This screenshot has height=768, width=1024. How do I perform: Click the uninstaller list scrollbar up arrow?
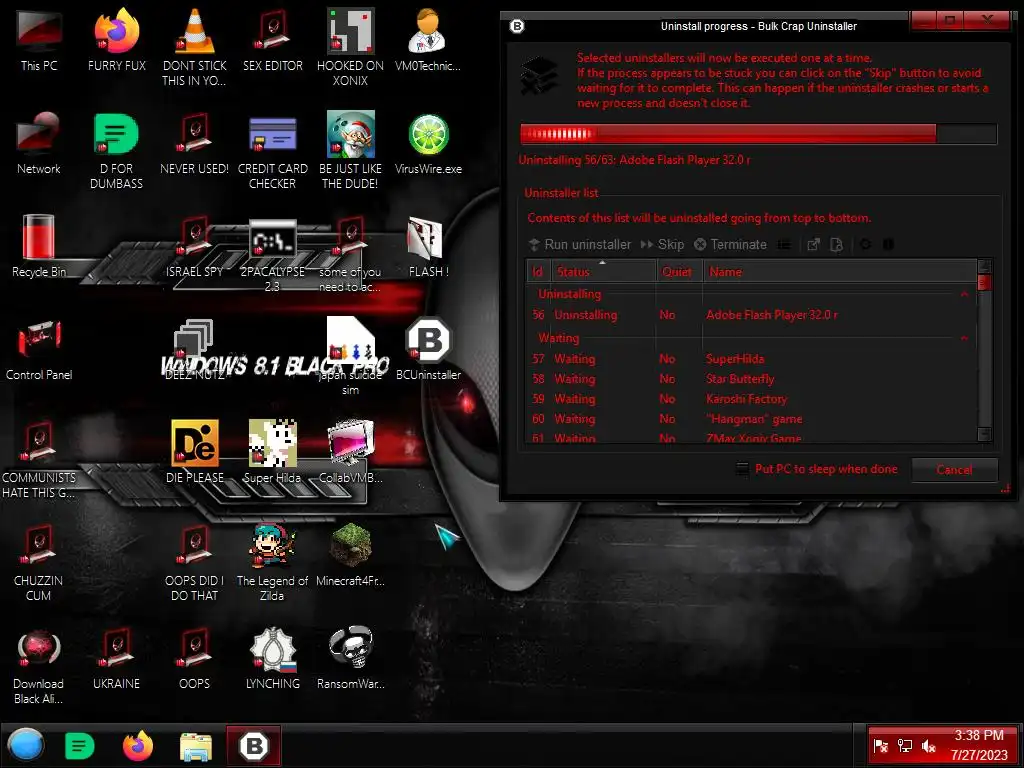984,266
